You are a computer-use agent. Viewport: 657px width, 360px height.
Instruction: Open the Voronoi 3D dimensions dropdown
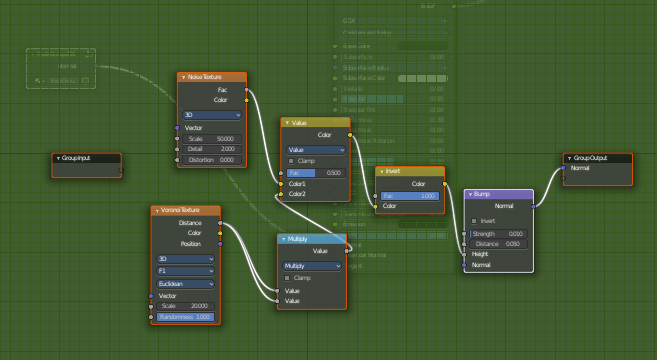click(186, 259)
